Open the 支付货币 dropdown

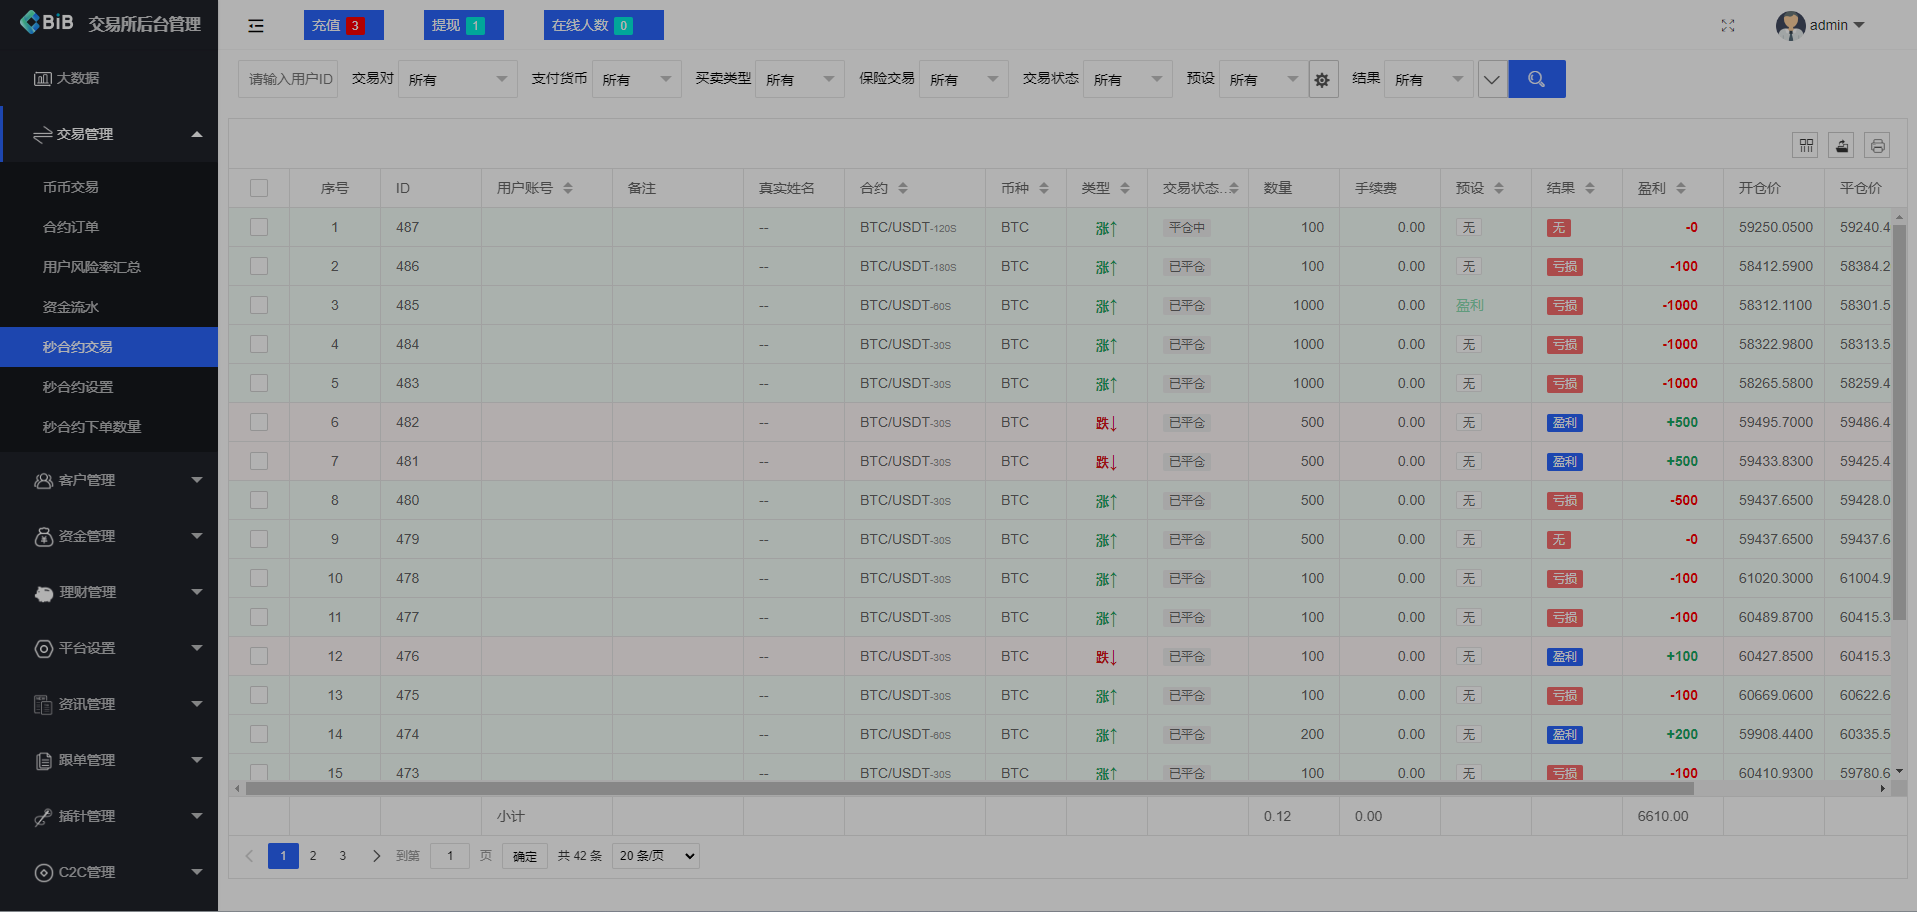tap(636, 79)
